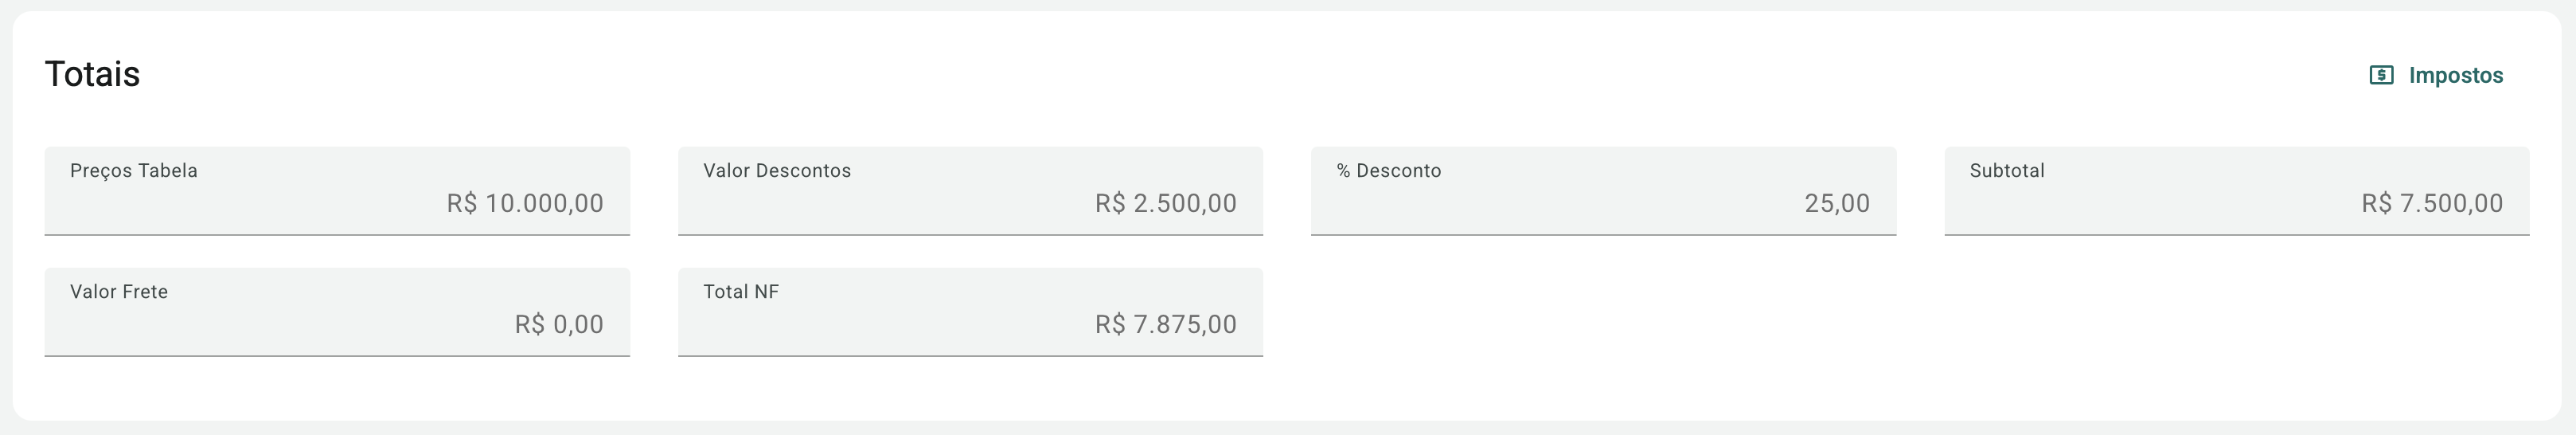Click the R$ 10.000,00 value
The width and height of the screenshot is (2576, 435).
[x=525, y=204]
